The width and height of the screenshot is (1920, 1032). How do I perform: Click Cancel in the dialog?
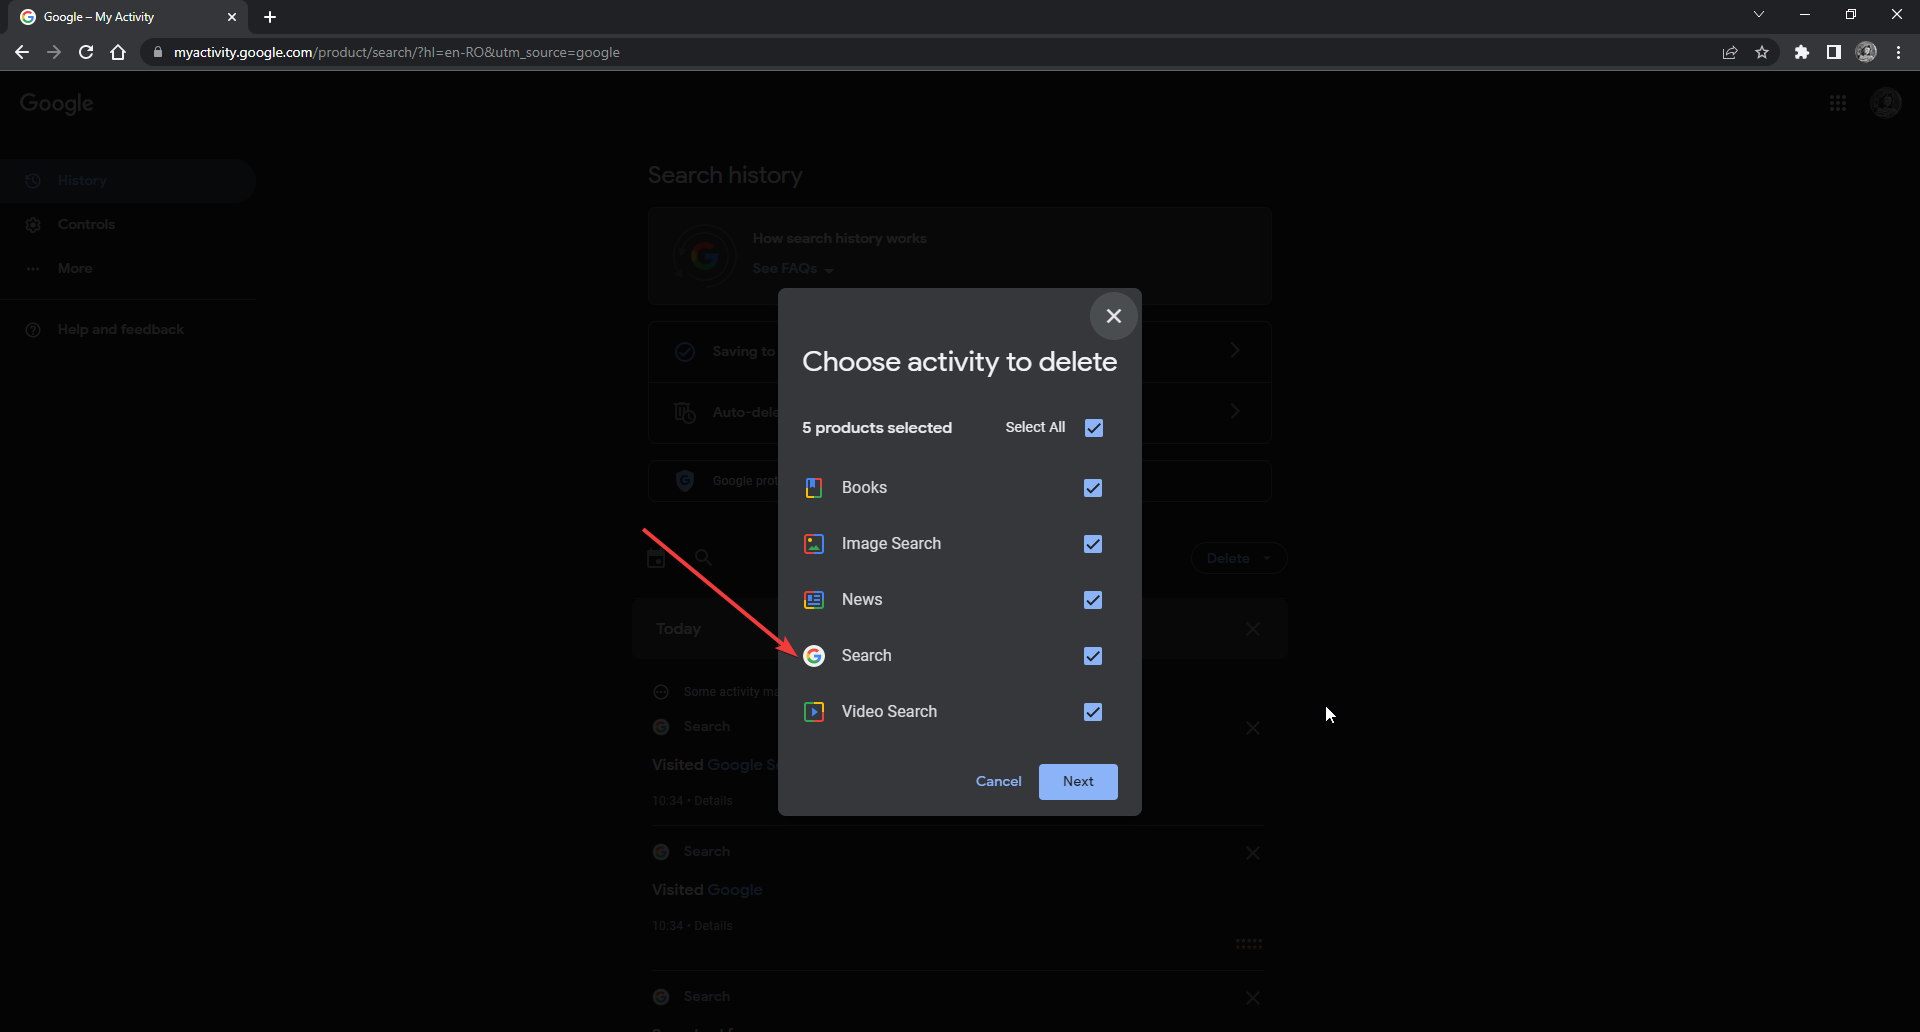[998, 781]
